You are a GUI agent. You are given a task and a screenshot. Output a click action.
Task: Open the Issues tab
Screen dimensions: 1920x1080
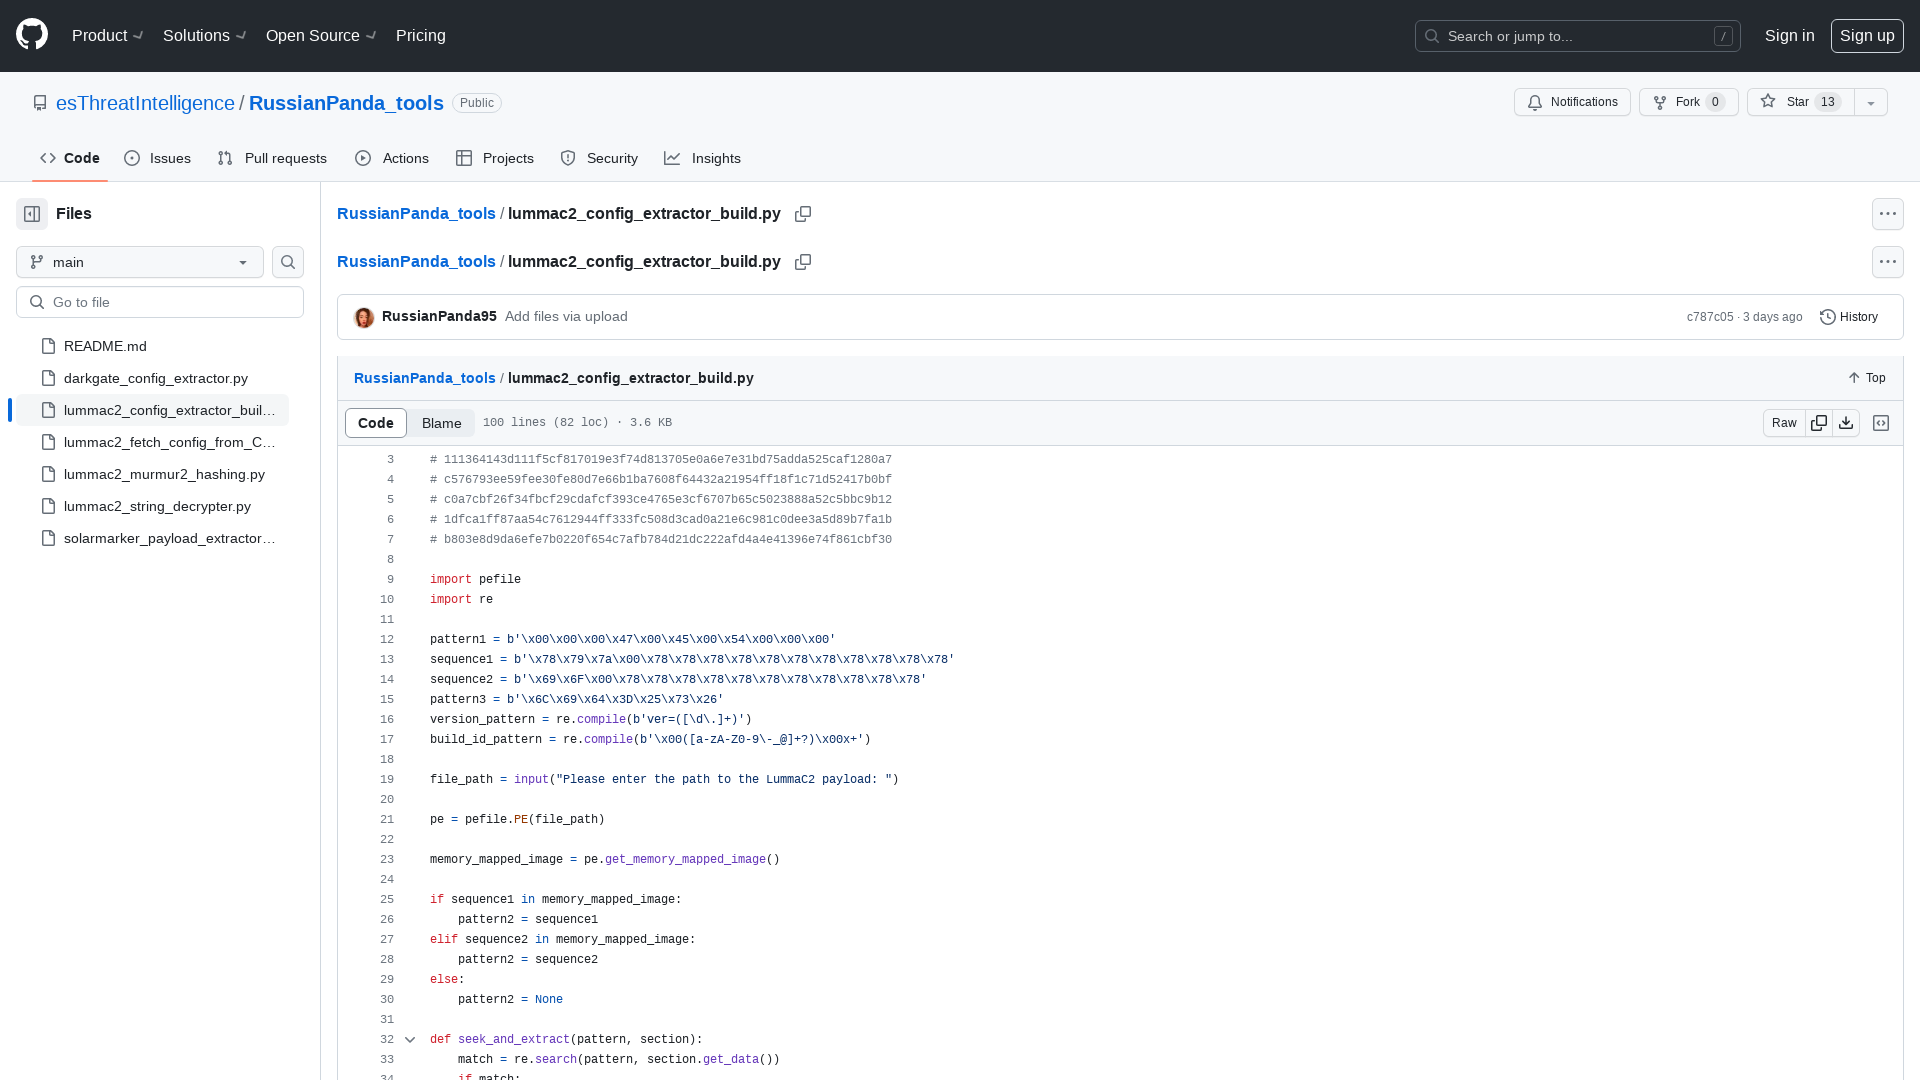158,158
